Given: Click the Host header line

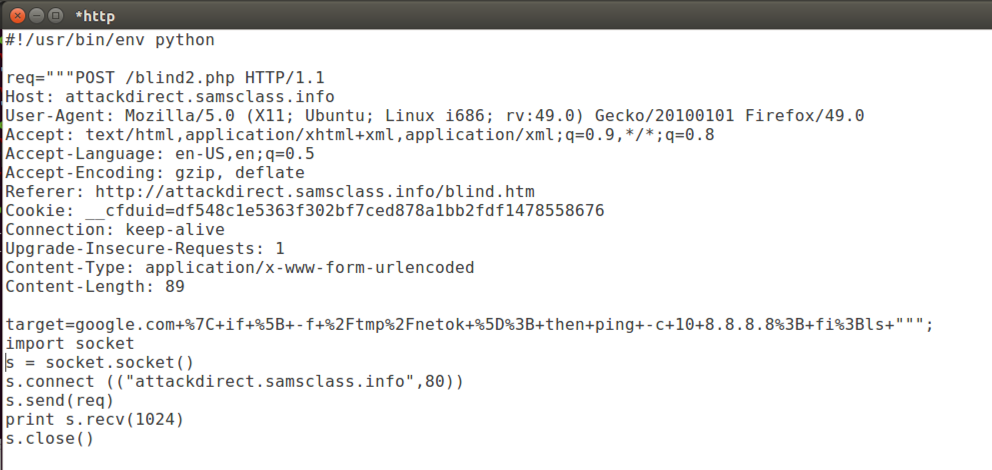Looking at the screenshot, I should (x=170, y=97).
